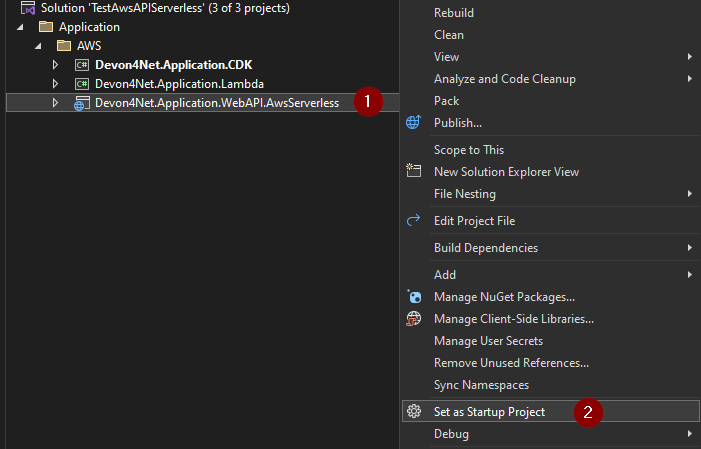This screenshot has width=701, height=449.
Task: Open the Add submenu arrow
Action: point(689,275)
